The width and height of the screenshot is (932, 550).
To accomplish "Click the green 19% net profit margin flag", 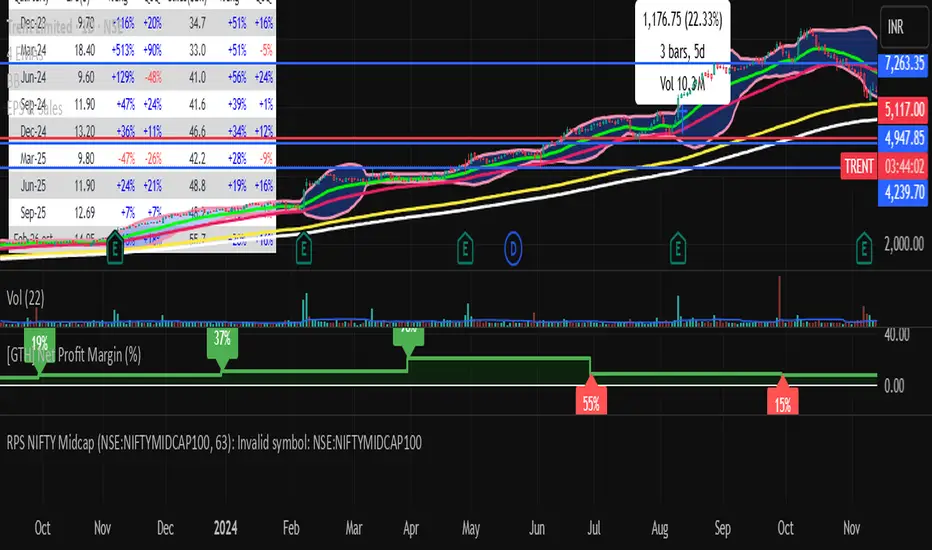I will [40, 343].
